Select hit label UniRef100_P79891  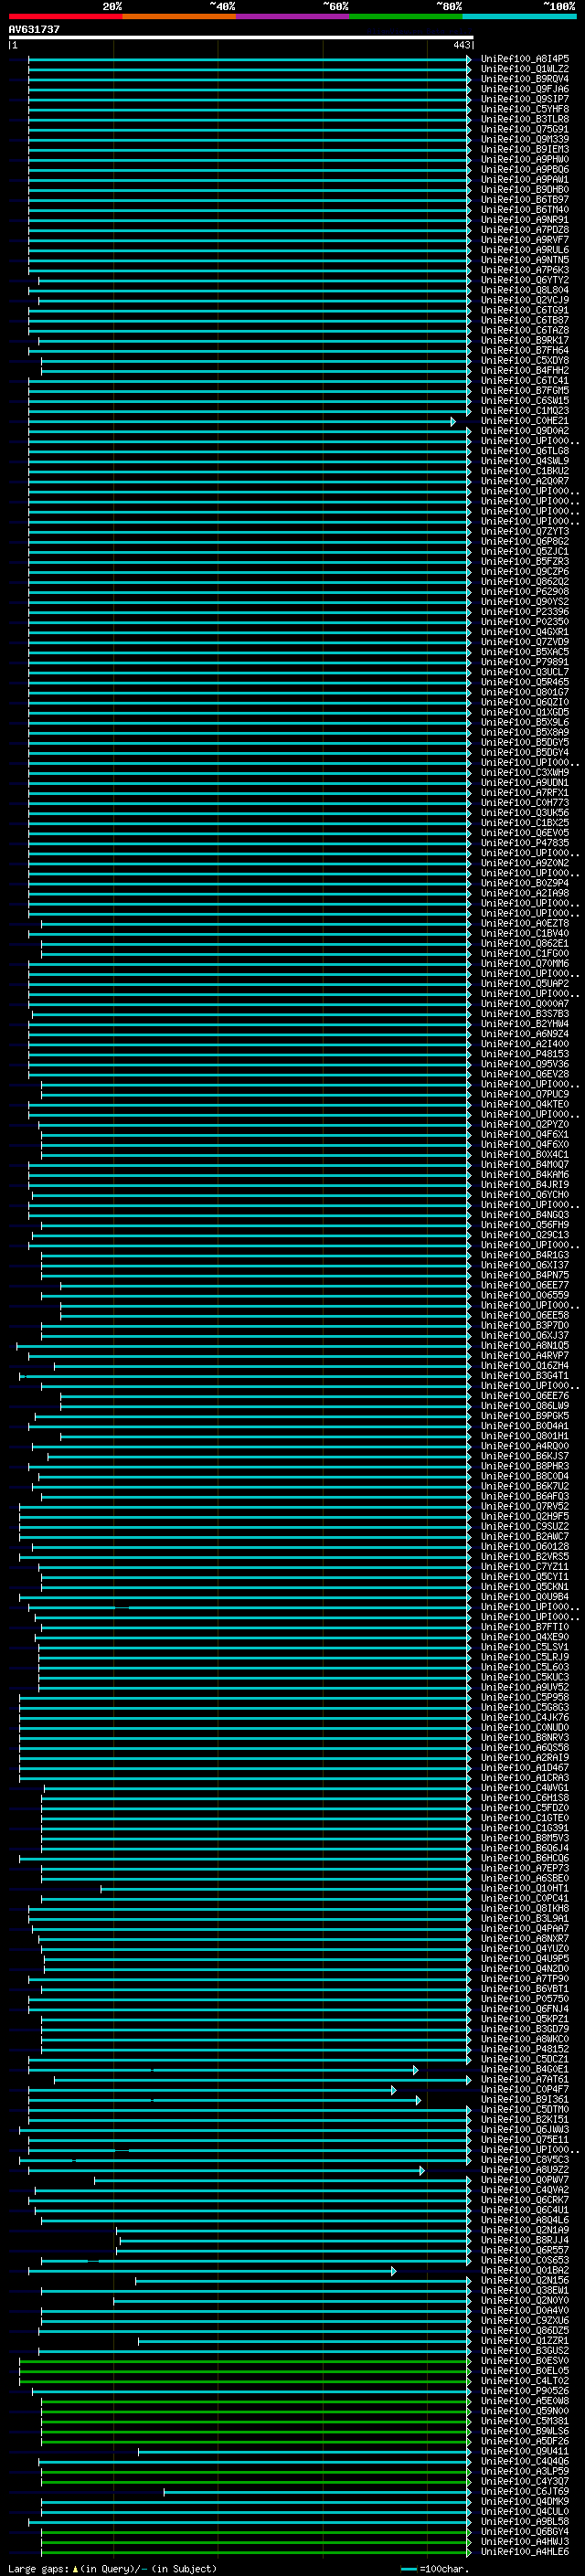click(x=525, y=662)
